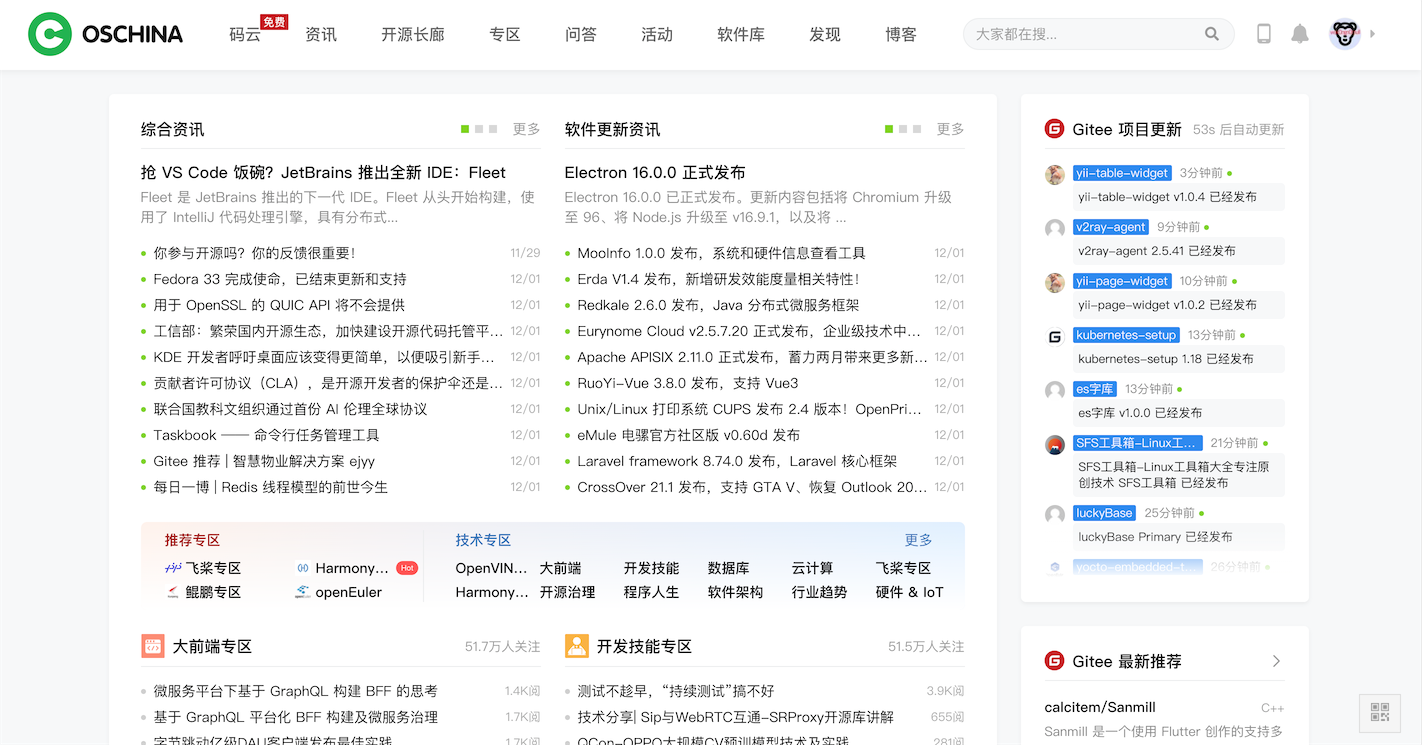Open the 资讯 menu item
The height and width of the screenshot is (745, 1422).
pyautogui.click(x=321, y=34)
